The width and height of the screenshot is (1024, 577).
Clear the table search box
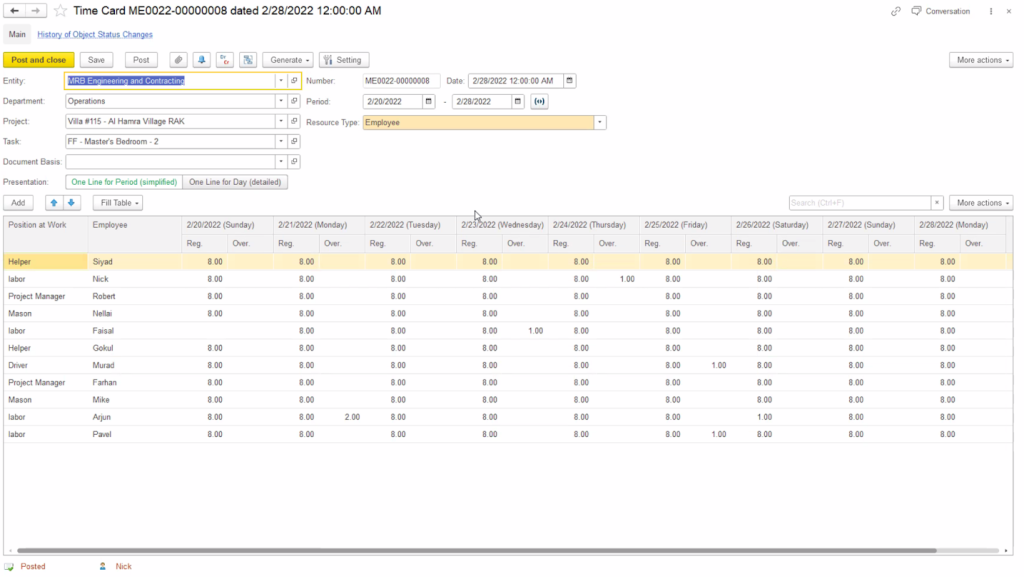[937, 203]
